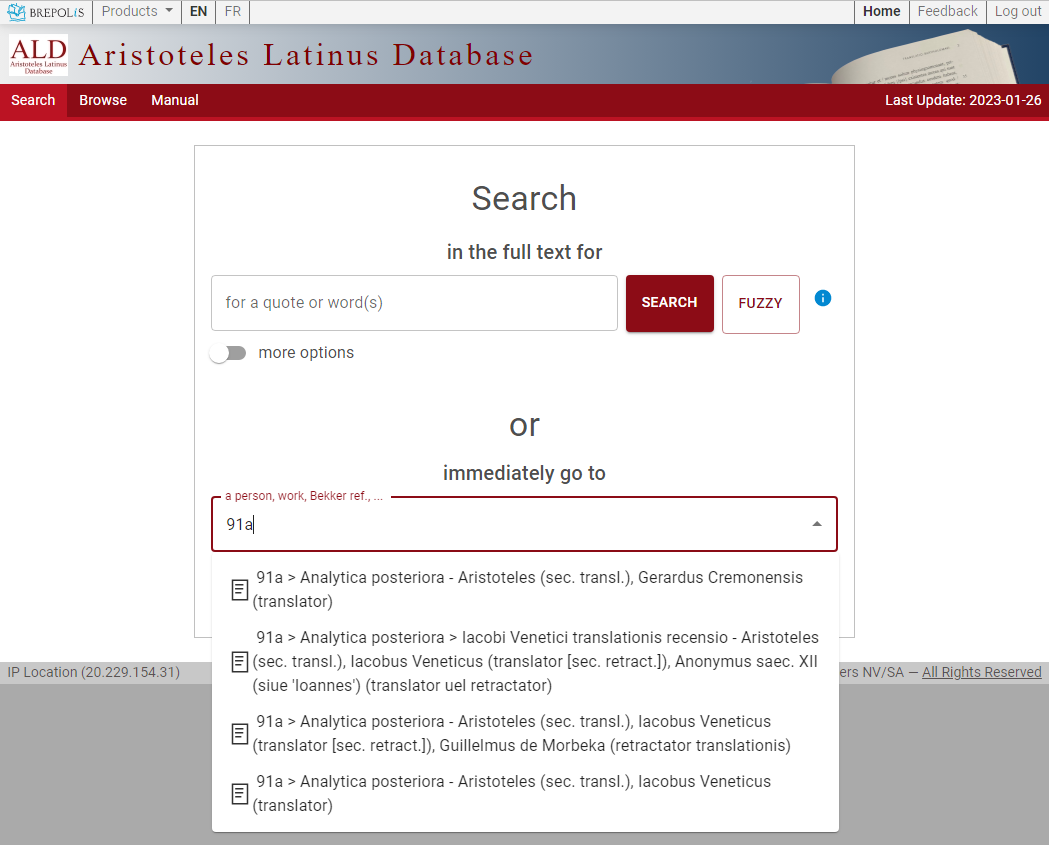Click the ALD logo in header
This screenshot has width=1049, height=845.
[38, 55]
